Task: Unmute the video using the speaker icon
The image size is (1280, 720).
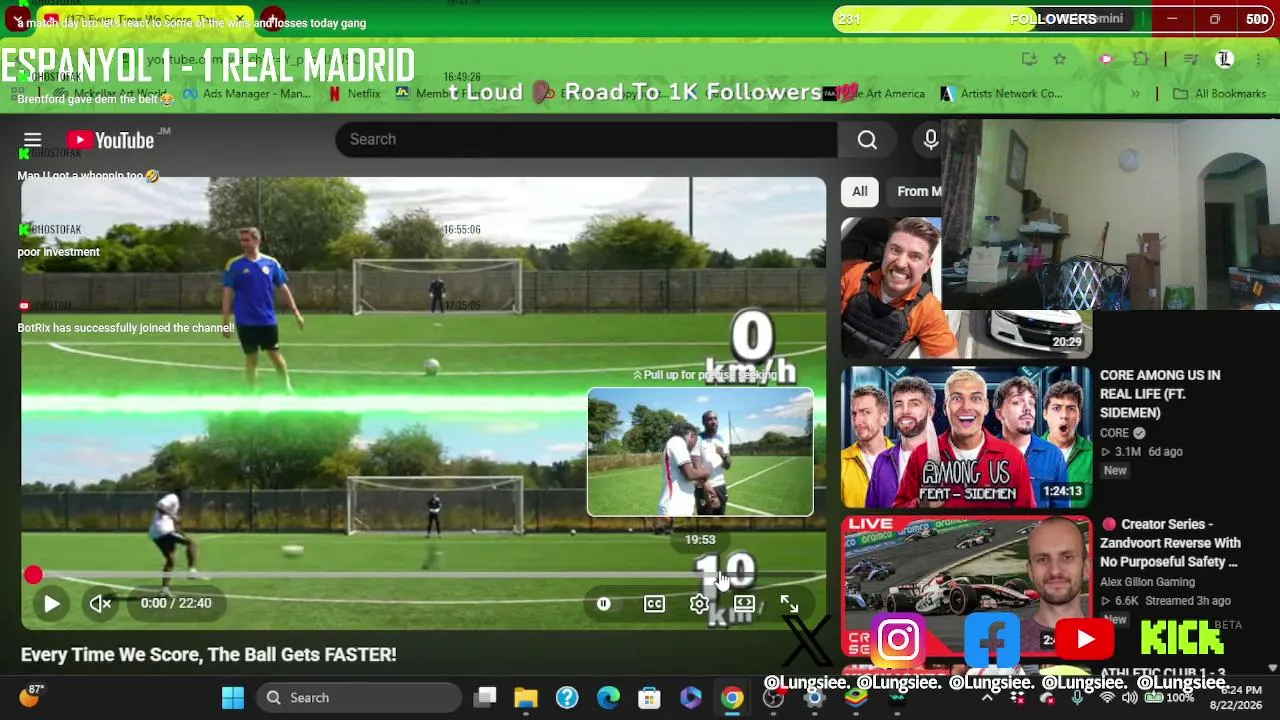Action: [100, 603]
